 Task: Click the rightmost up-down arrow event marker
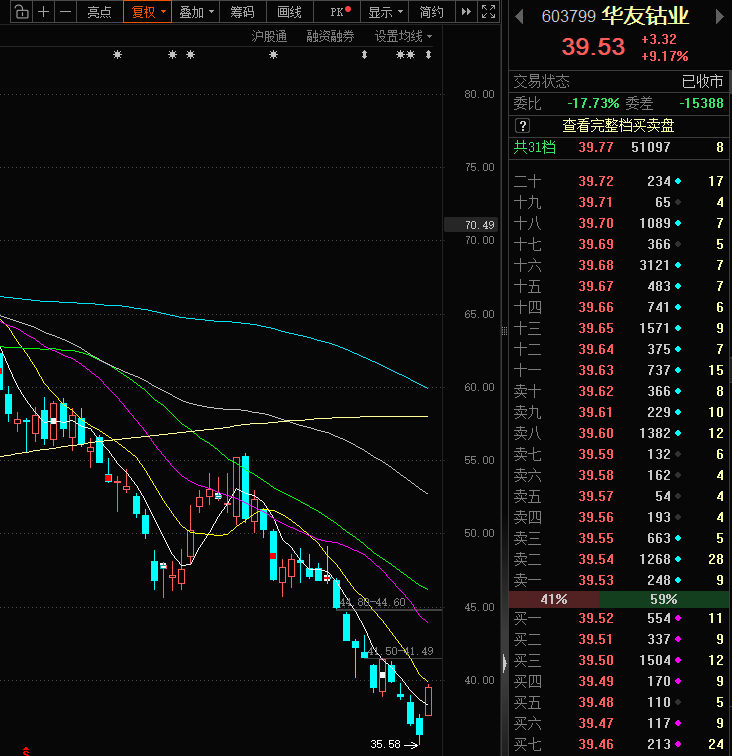pos(428,54)
